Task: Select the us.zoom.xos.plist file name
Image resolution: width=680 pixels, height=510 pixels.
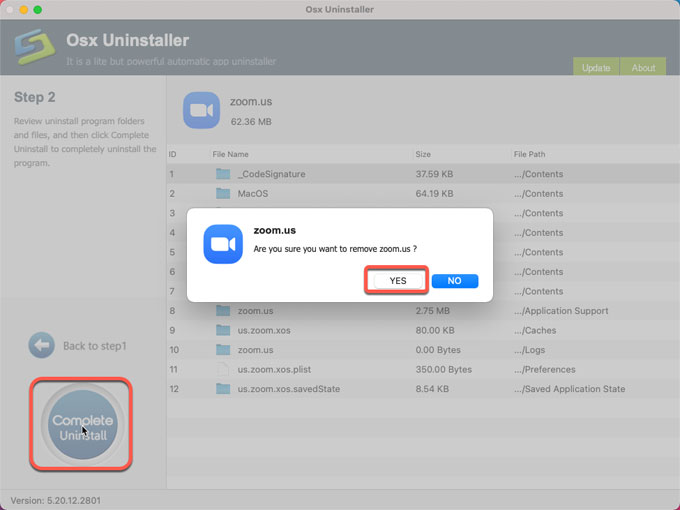Action: pos(274,369)
